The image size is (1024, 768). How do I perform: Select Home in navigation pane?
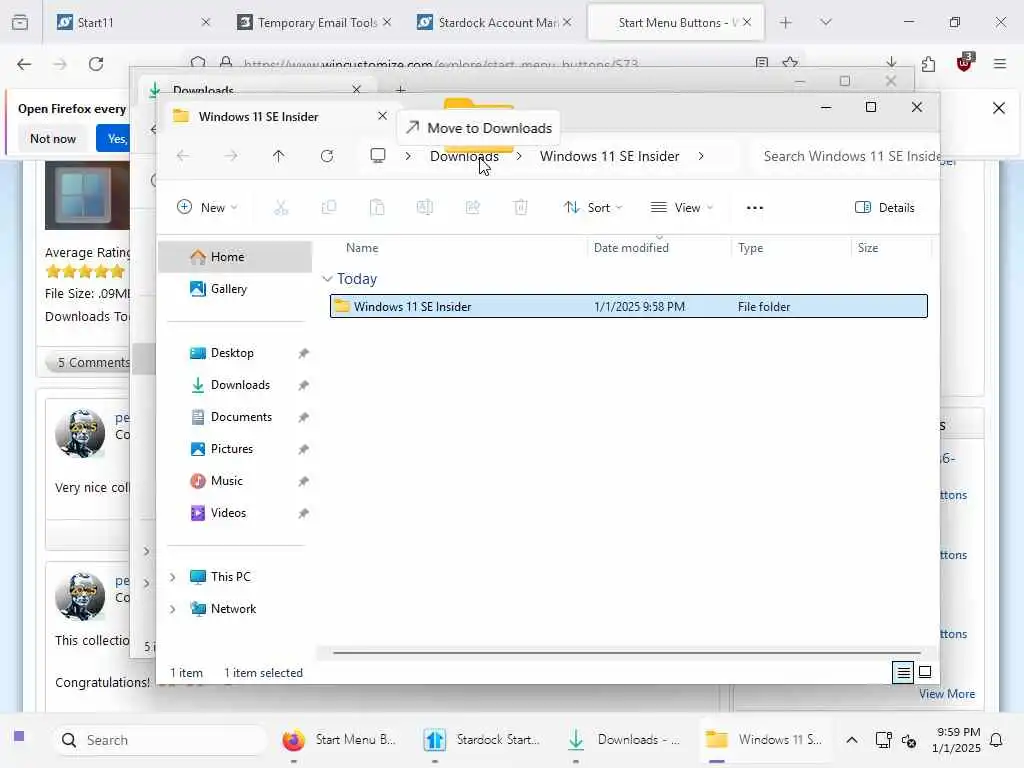click(236, 257)
